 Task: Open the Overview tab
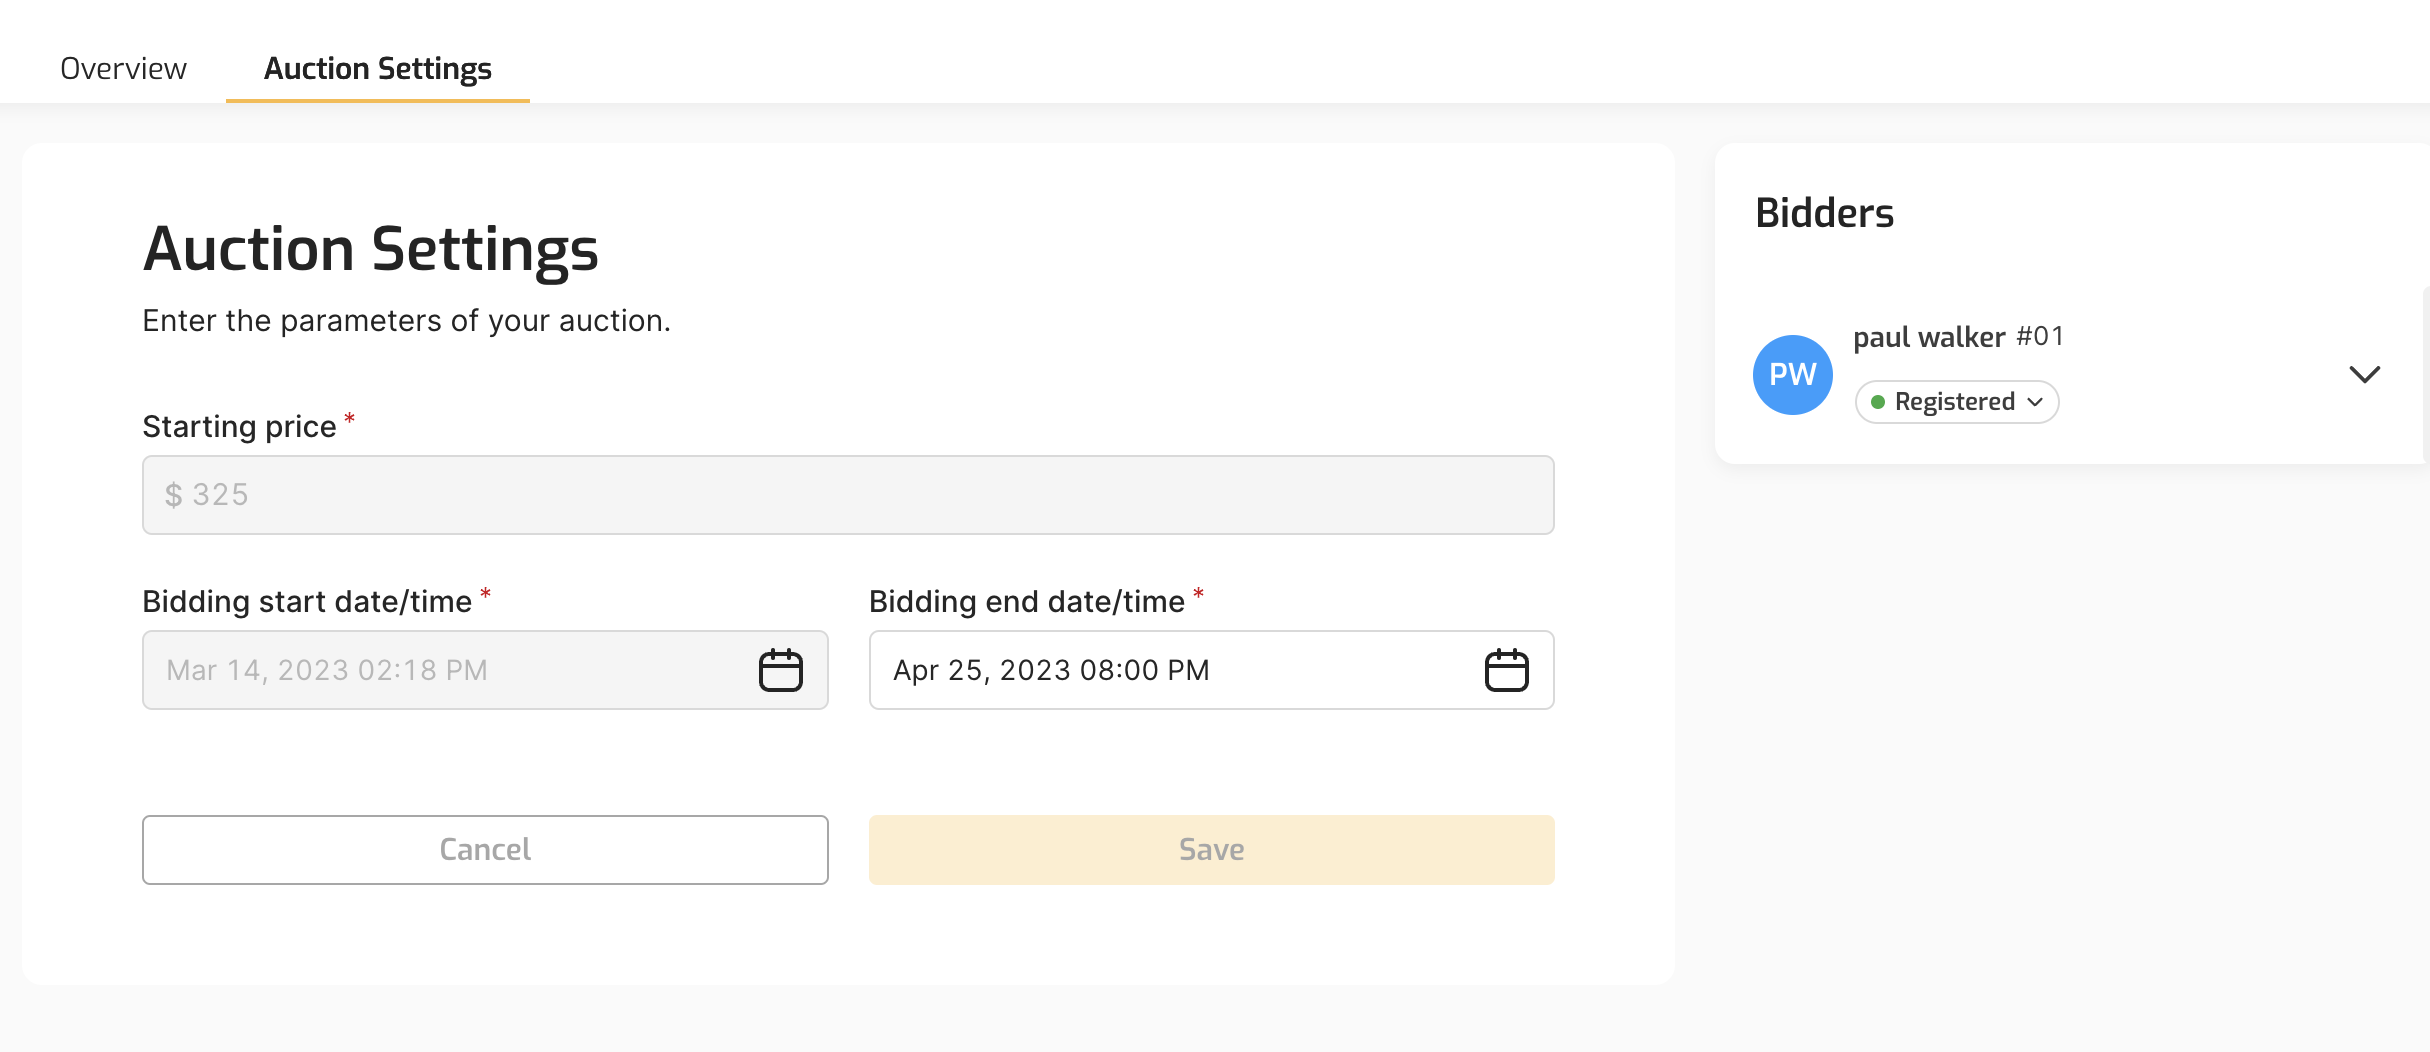point(123,69)
